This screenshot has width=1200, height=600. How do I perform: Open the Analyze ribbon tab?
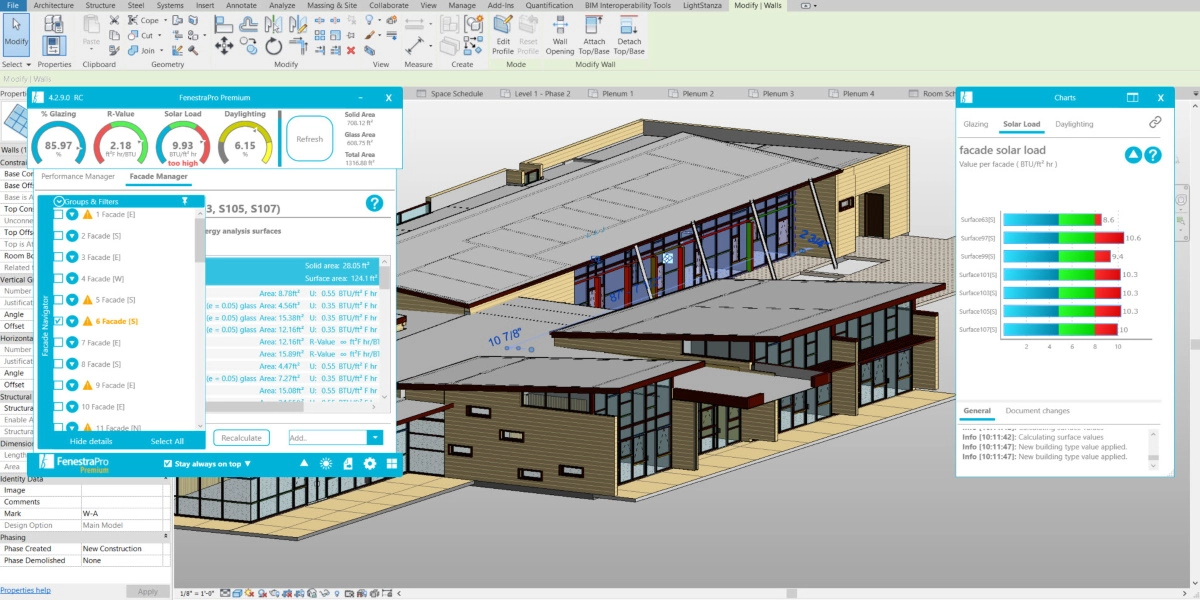tap(281, 5)
